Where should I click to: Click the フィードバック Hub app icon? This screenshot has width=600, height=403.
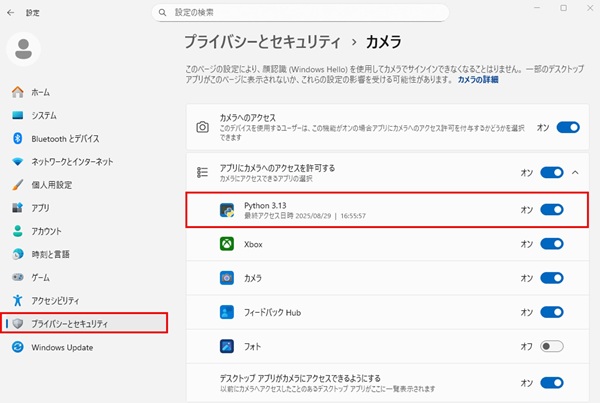(227, 312)
